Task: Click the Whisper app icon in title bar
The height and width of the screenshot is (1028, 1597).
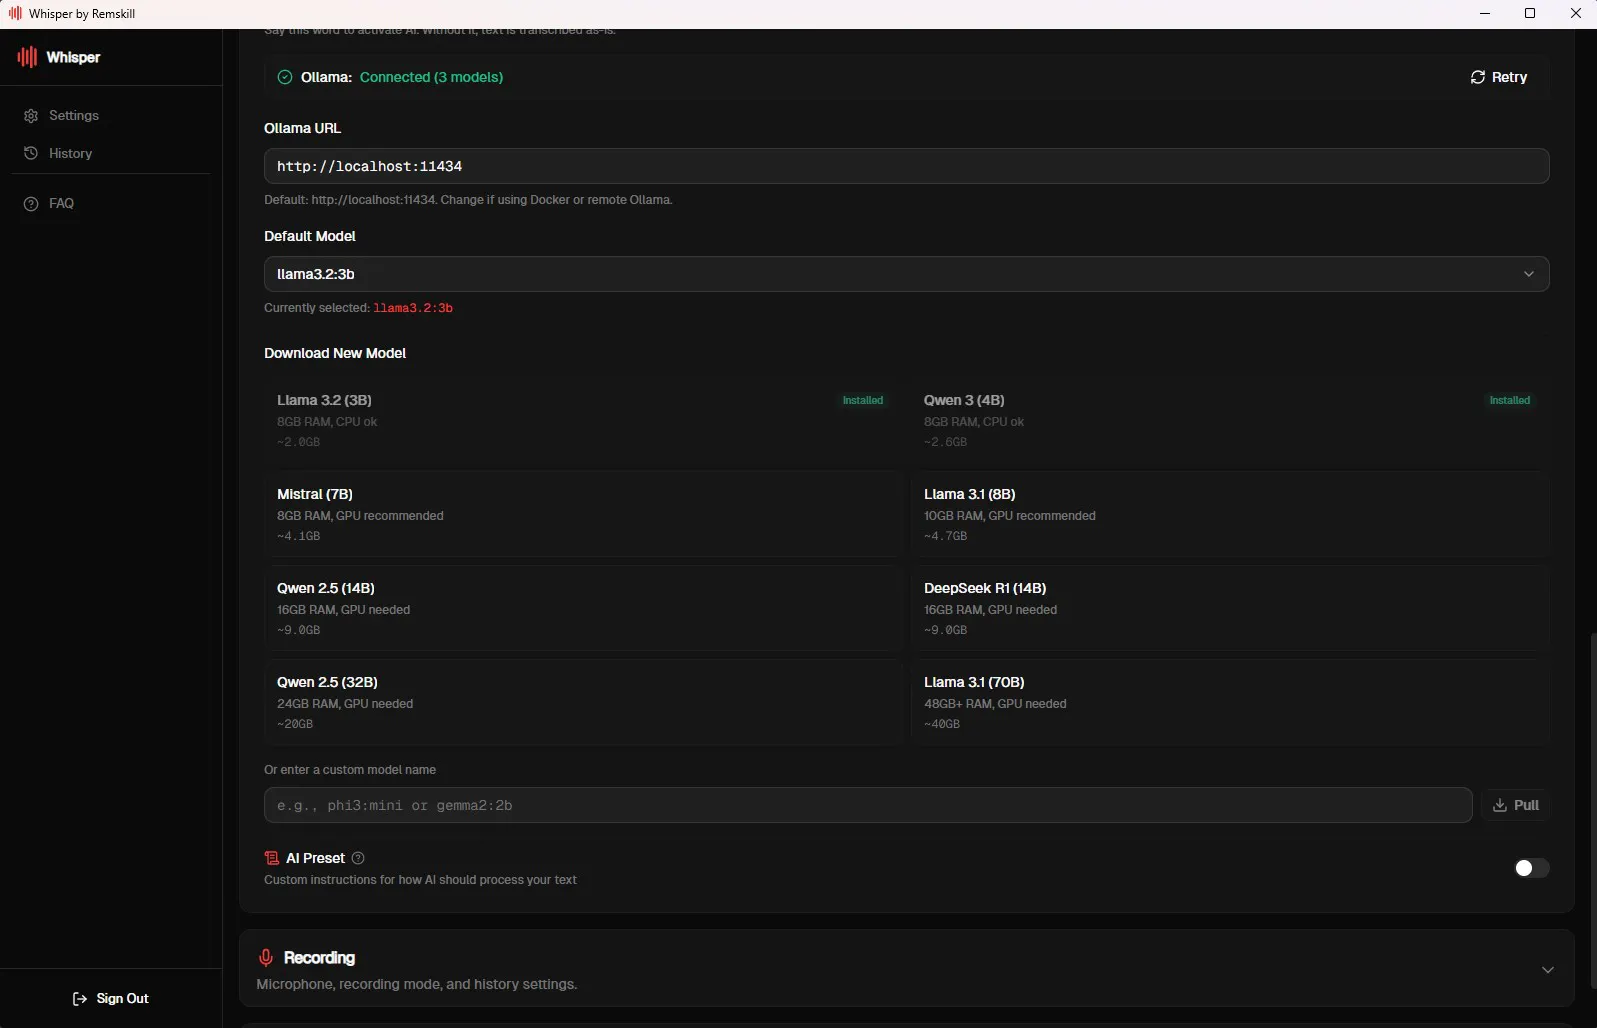Action: pos(15,13)
